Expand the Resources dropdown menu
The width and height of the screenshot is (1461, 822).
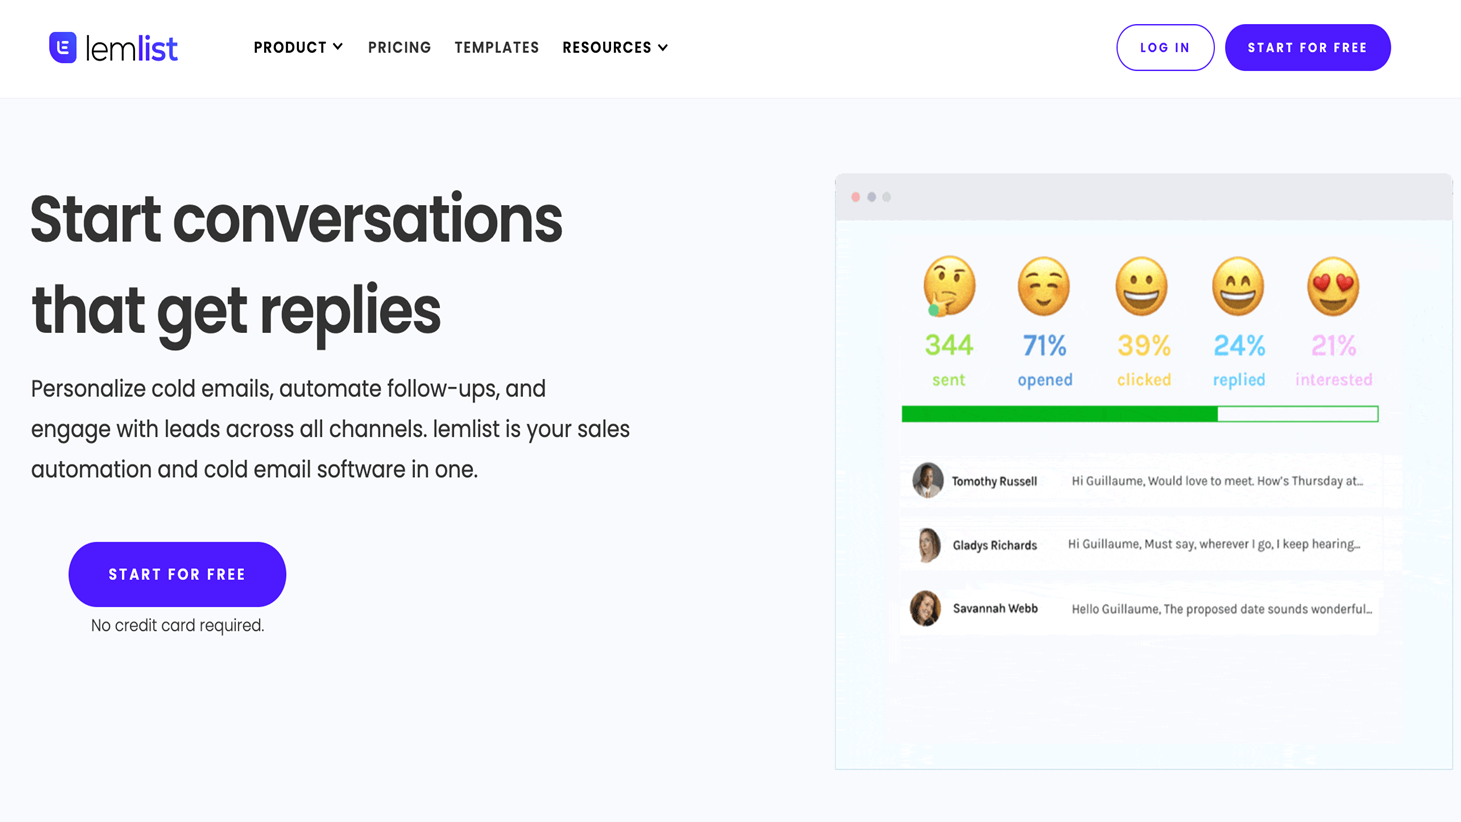pos(615,47)
